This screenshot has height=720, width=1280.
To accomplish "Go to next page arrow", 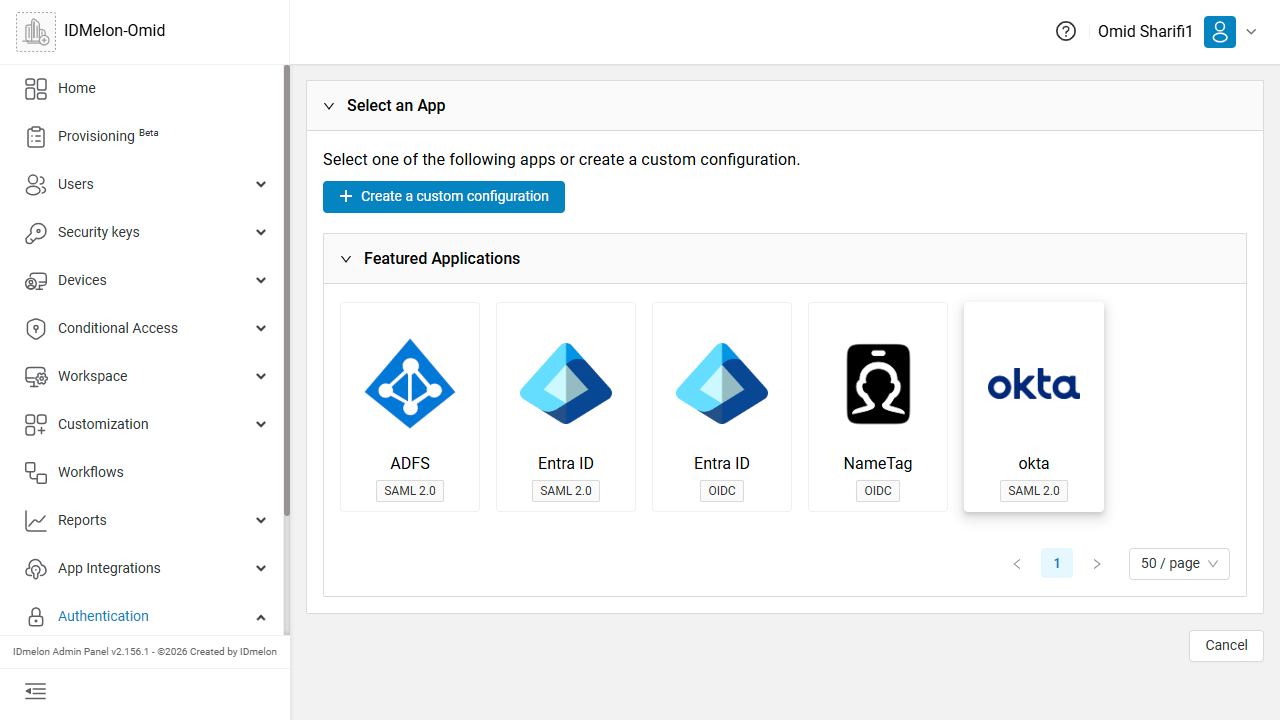I will coord(1097,564).
